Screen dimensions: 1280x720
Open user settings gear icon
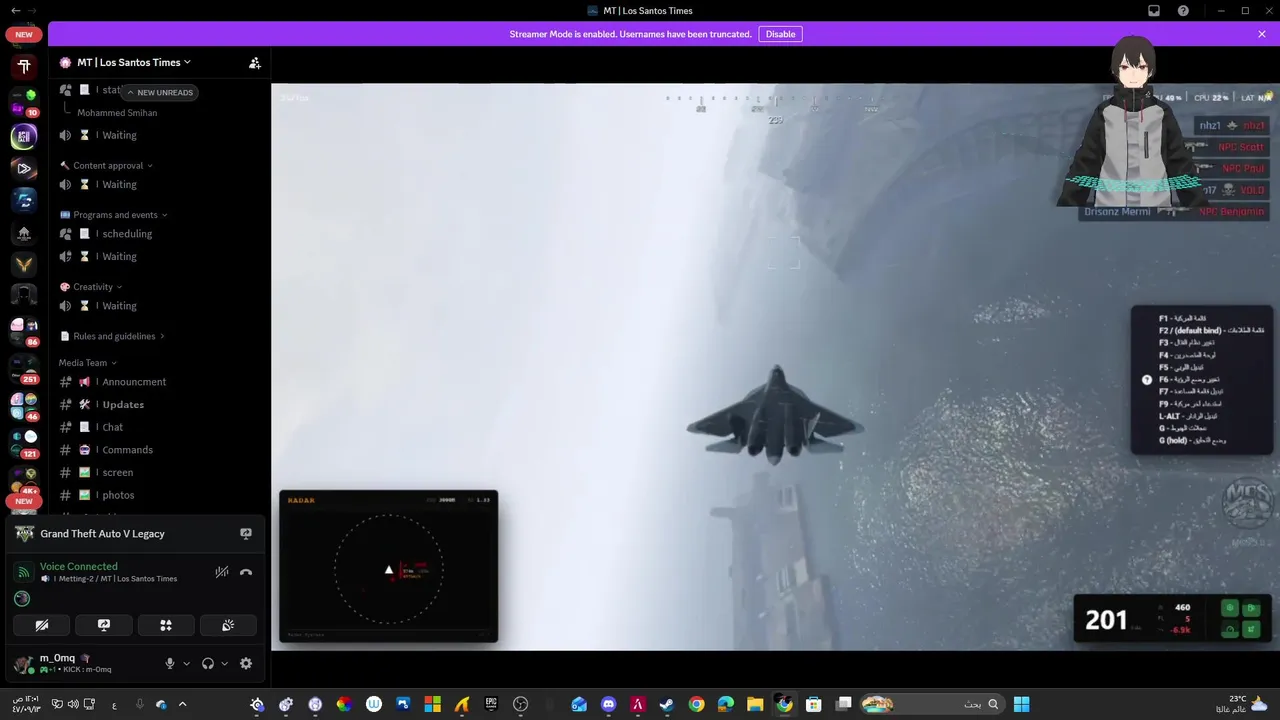coord(246,663)
